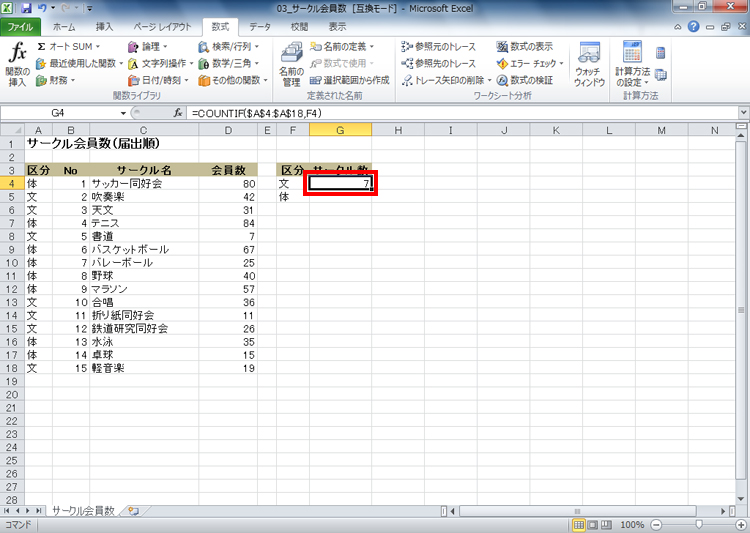The image size is (750, 533).
Task: Open Name Manager (名前の管理)
Action: click(291, 64)
